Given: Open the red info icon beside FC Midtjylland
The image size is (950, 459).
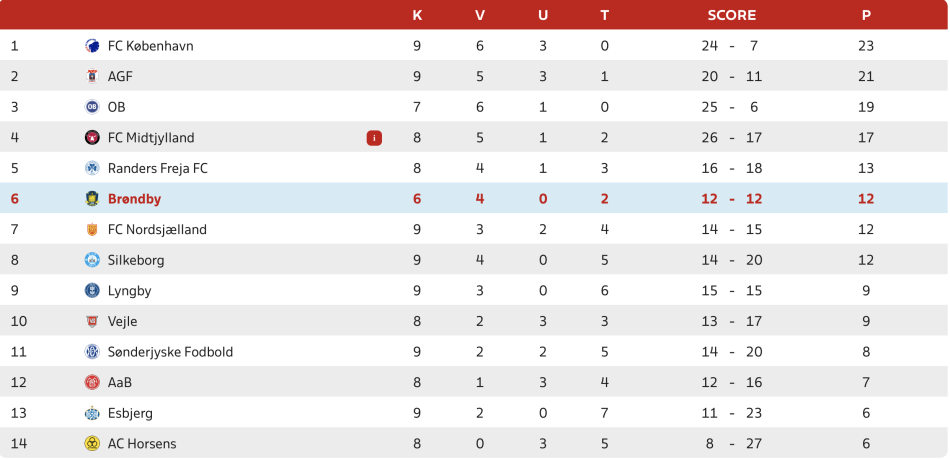Looking at the screenshot, I should pyautogui.click(x=374, y=138).
